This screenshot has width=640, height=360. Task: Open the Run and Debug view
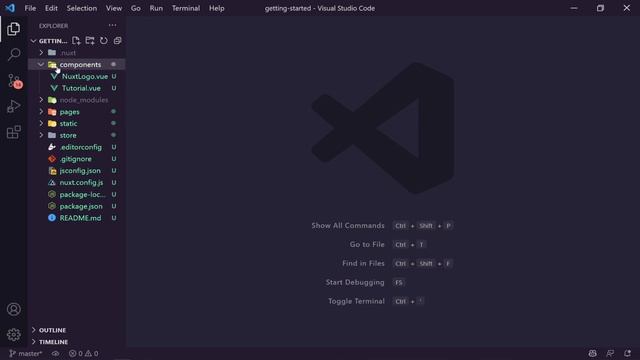[x=13, y=106]
